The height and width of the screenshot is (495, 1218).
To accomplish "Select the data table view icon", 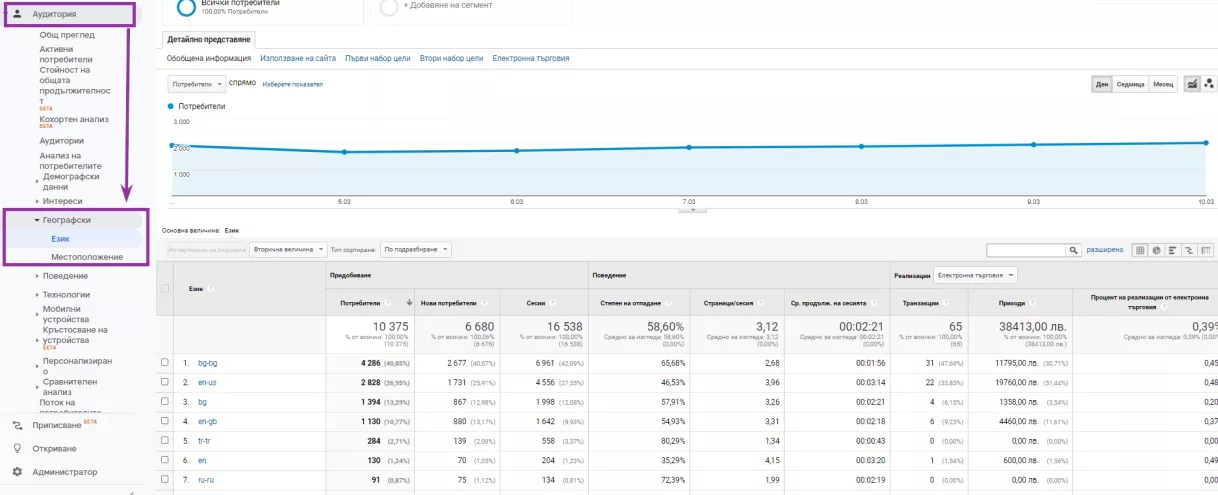I will tap(1140, 250).
